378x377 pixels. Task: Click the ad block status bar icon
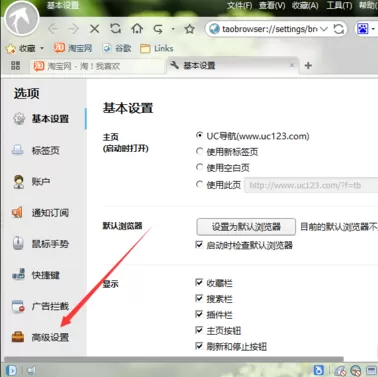pos(340,371)
